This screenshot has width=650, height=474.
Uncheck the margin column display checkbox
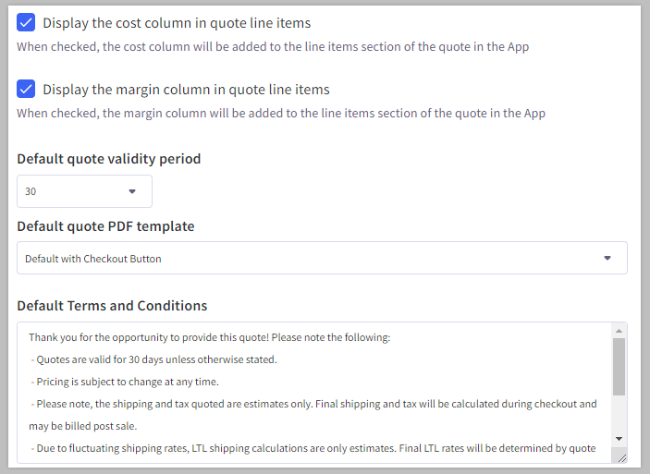click(x=26, y=89)
